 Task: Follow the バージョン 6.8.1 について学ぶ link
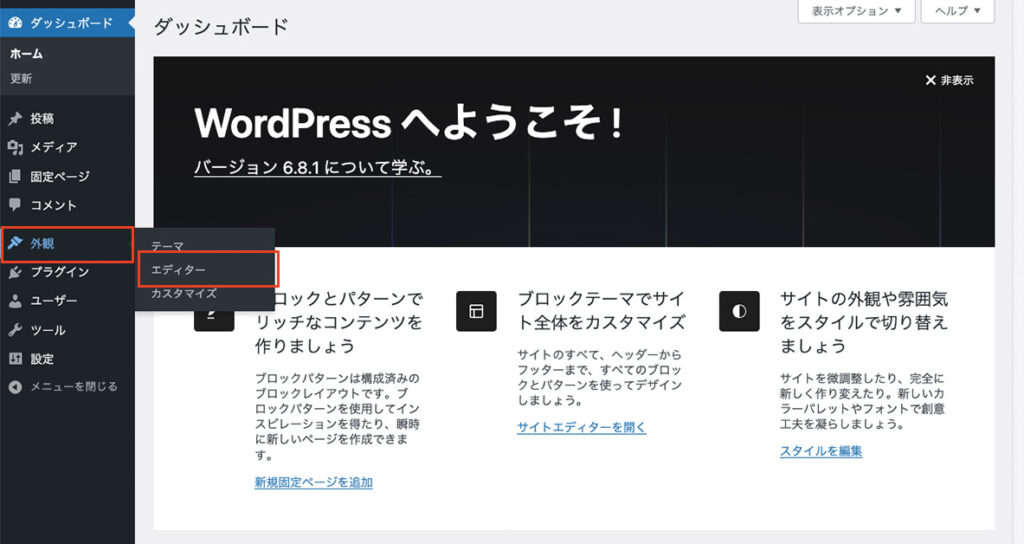[317, 167]
